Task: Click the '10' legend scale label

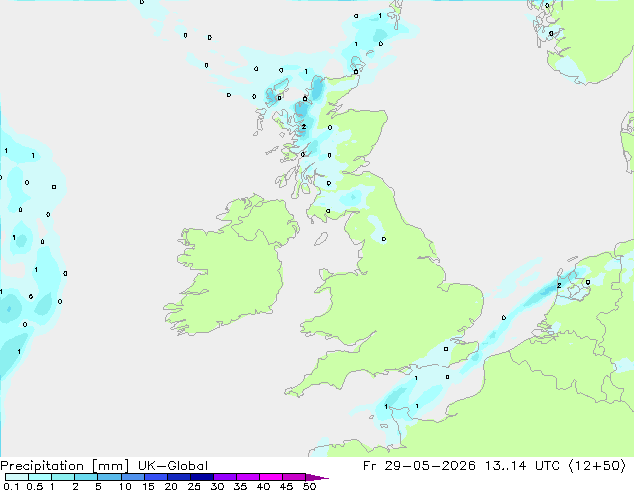Action: coord(125,486)
